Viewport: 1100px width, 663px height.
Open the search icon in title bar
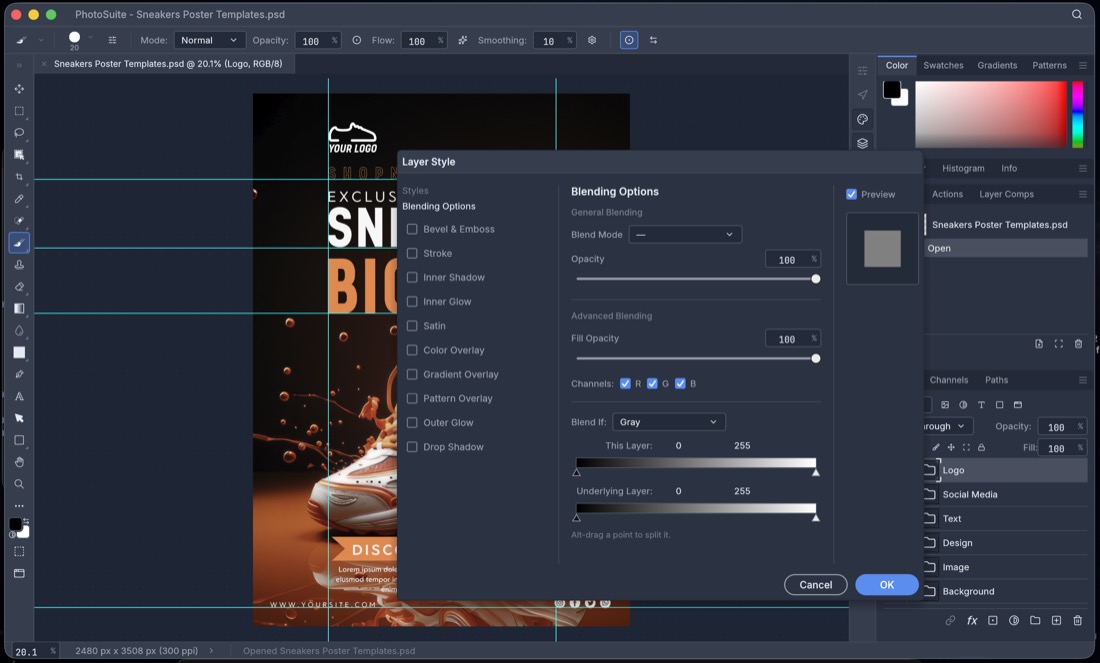point(1077,14)
